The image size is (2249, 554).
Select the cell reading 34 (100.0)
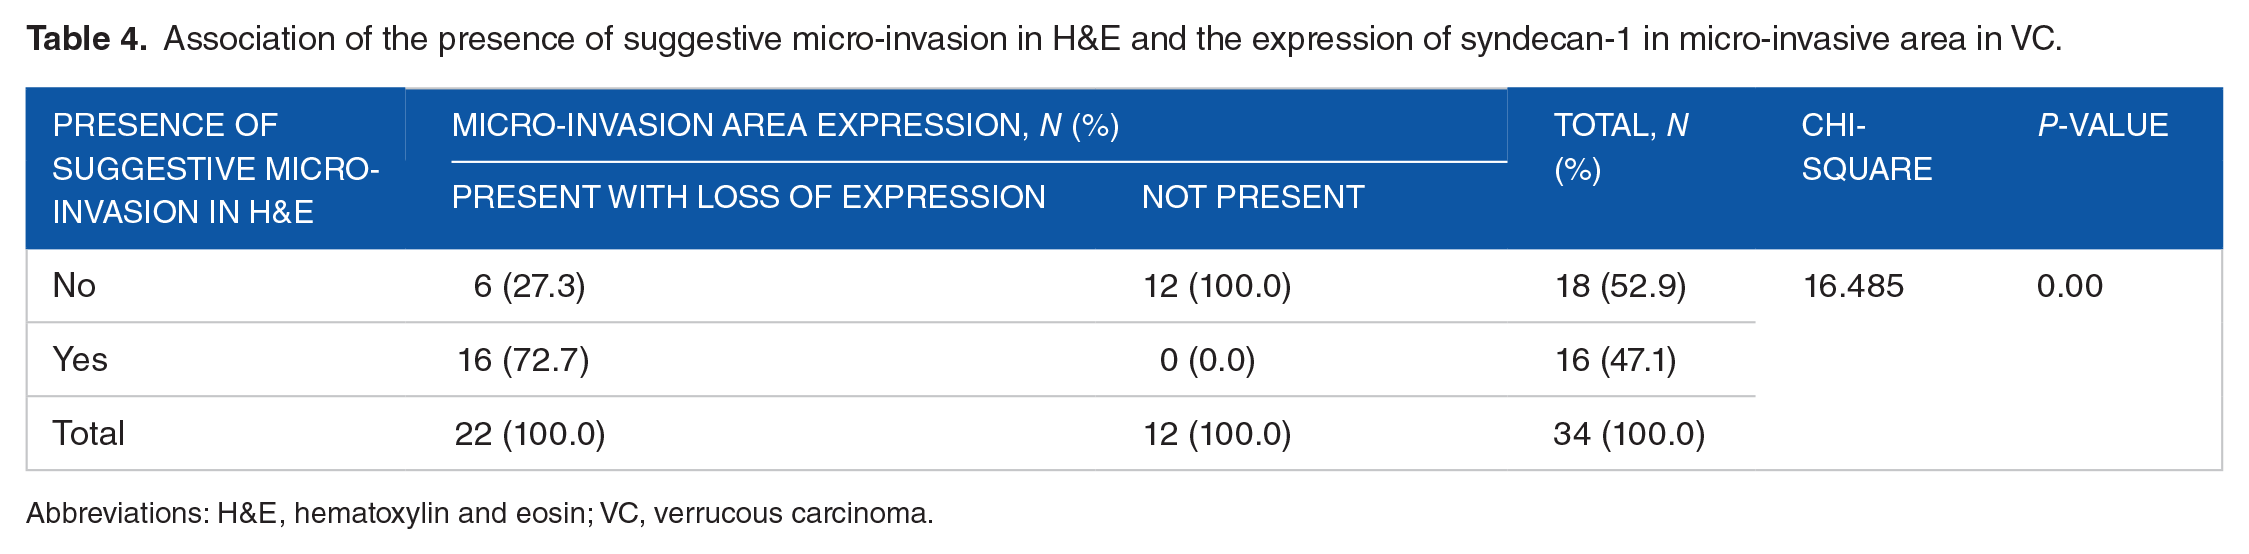click(x=1629, y=434)
